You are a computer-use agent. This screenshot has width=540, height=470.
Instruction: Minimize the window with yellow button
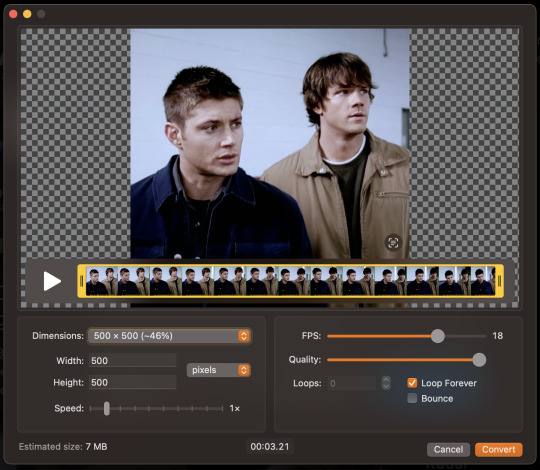click(x=27, y=14)
